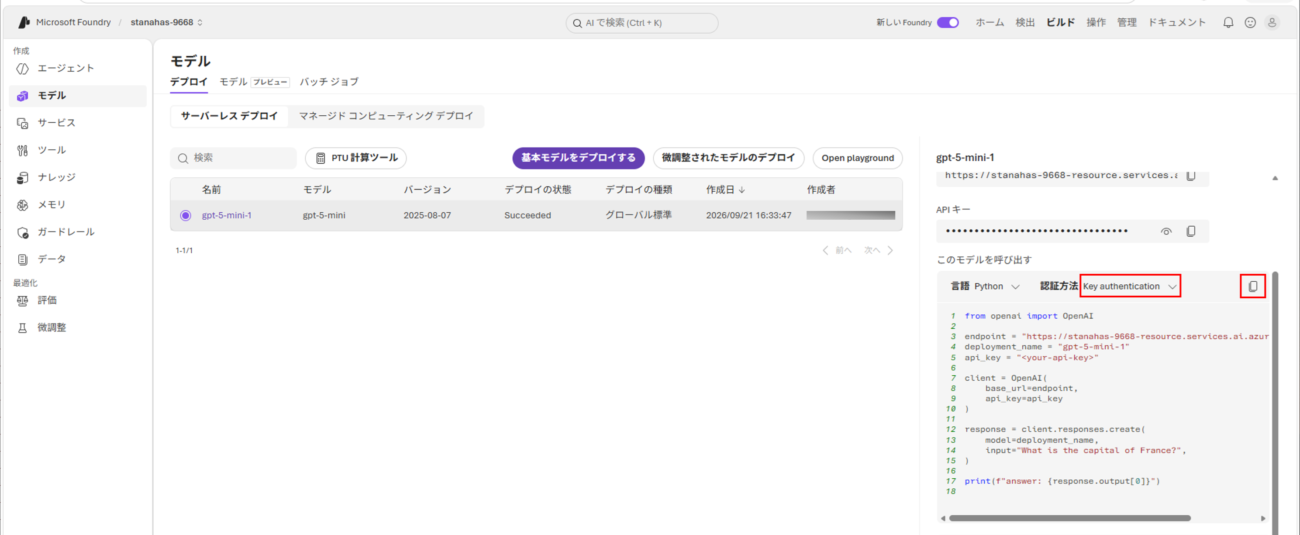Open ドキュメント in the top navigation
Image resolution: width=1300 pixels, height=535 pixels.
[x=1177, y=22]
